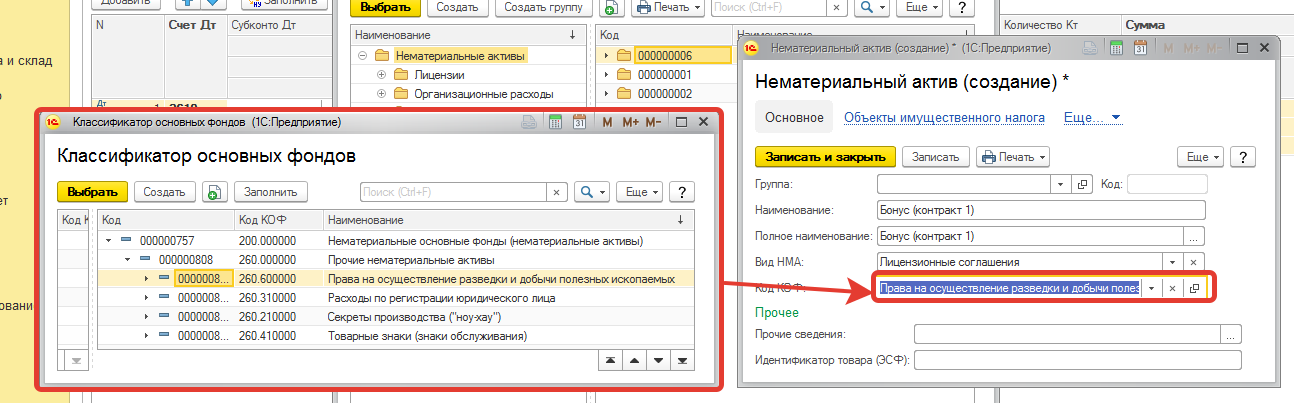
Task: Open the Группа field dropdown arrow
Action: tap(1061, 184)
